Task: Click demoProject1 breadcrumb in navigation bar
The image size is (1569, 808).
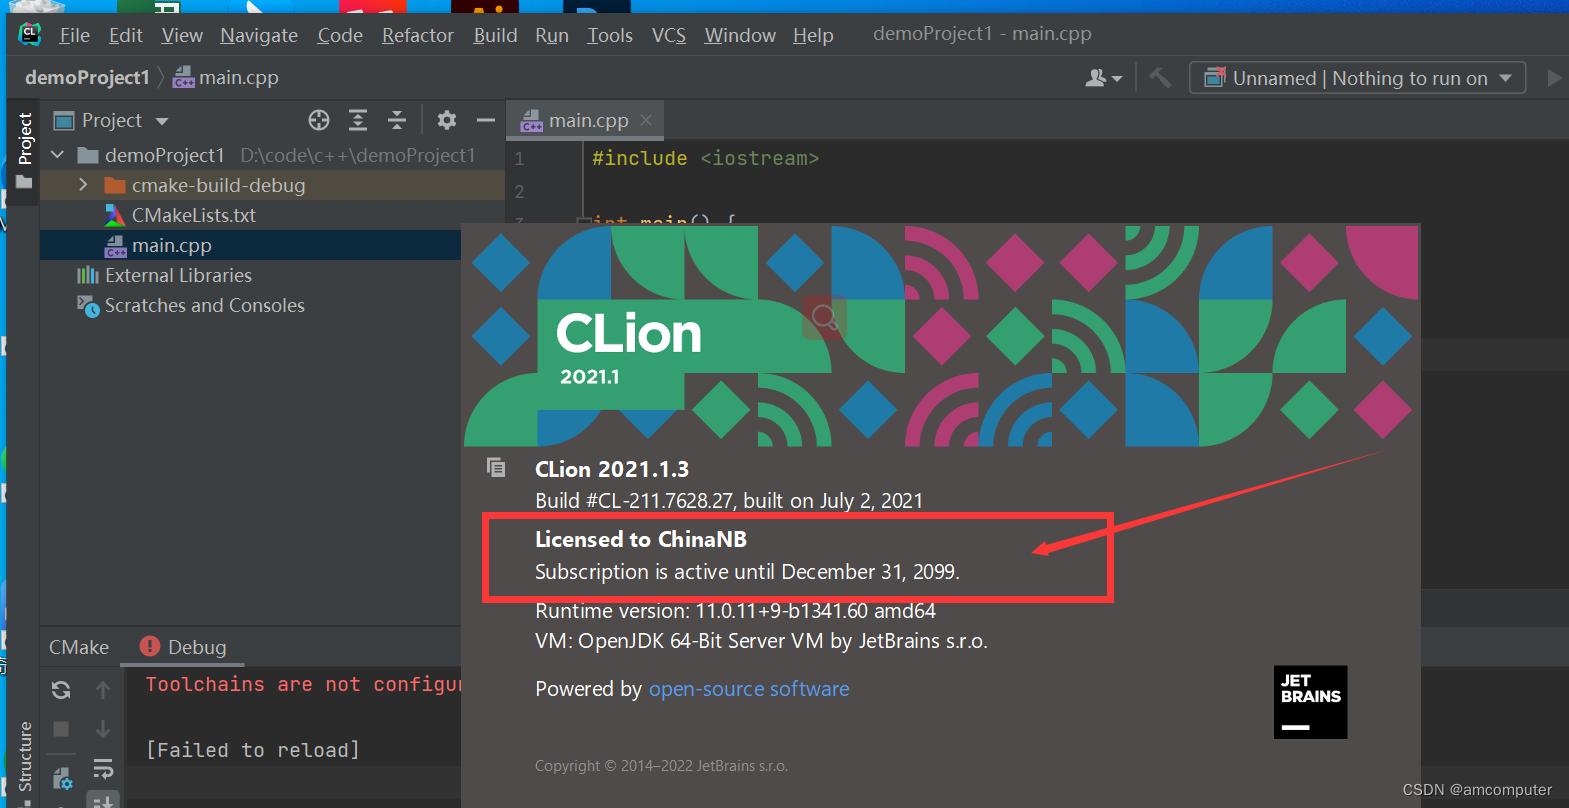Action: [x=87, y=77]
